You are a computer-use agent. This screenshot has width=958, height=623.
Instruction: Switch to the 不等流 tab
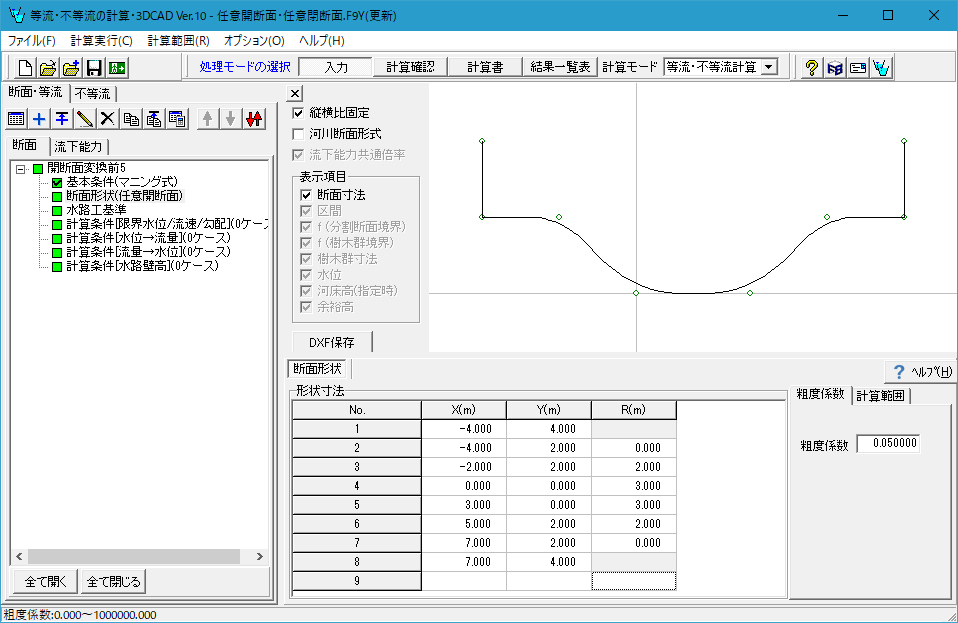pos(93,93)
